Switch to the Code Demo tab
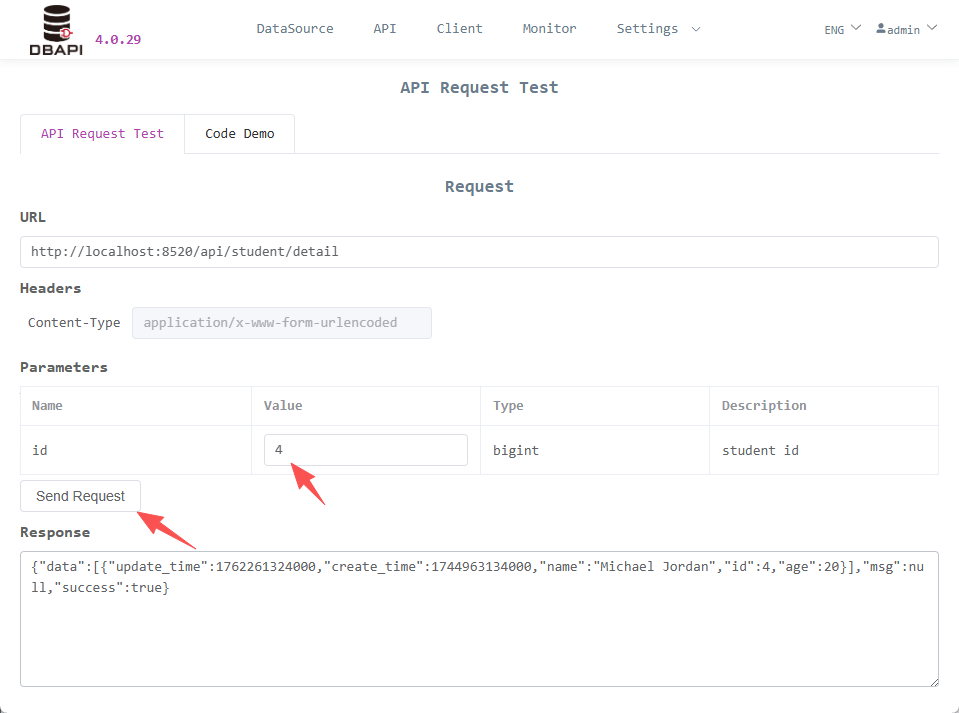959x713 pixels. 239,133
